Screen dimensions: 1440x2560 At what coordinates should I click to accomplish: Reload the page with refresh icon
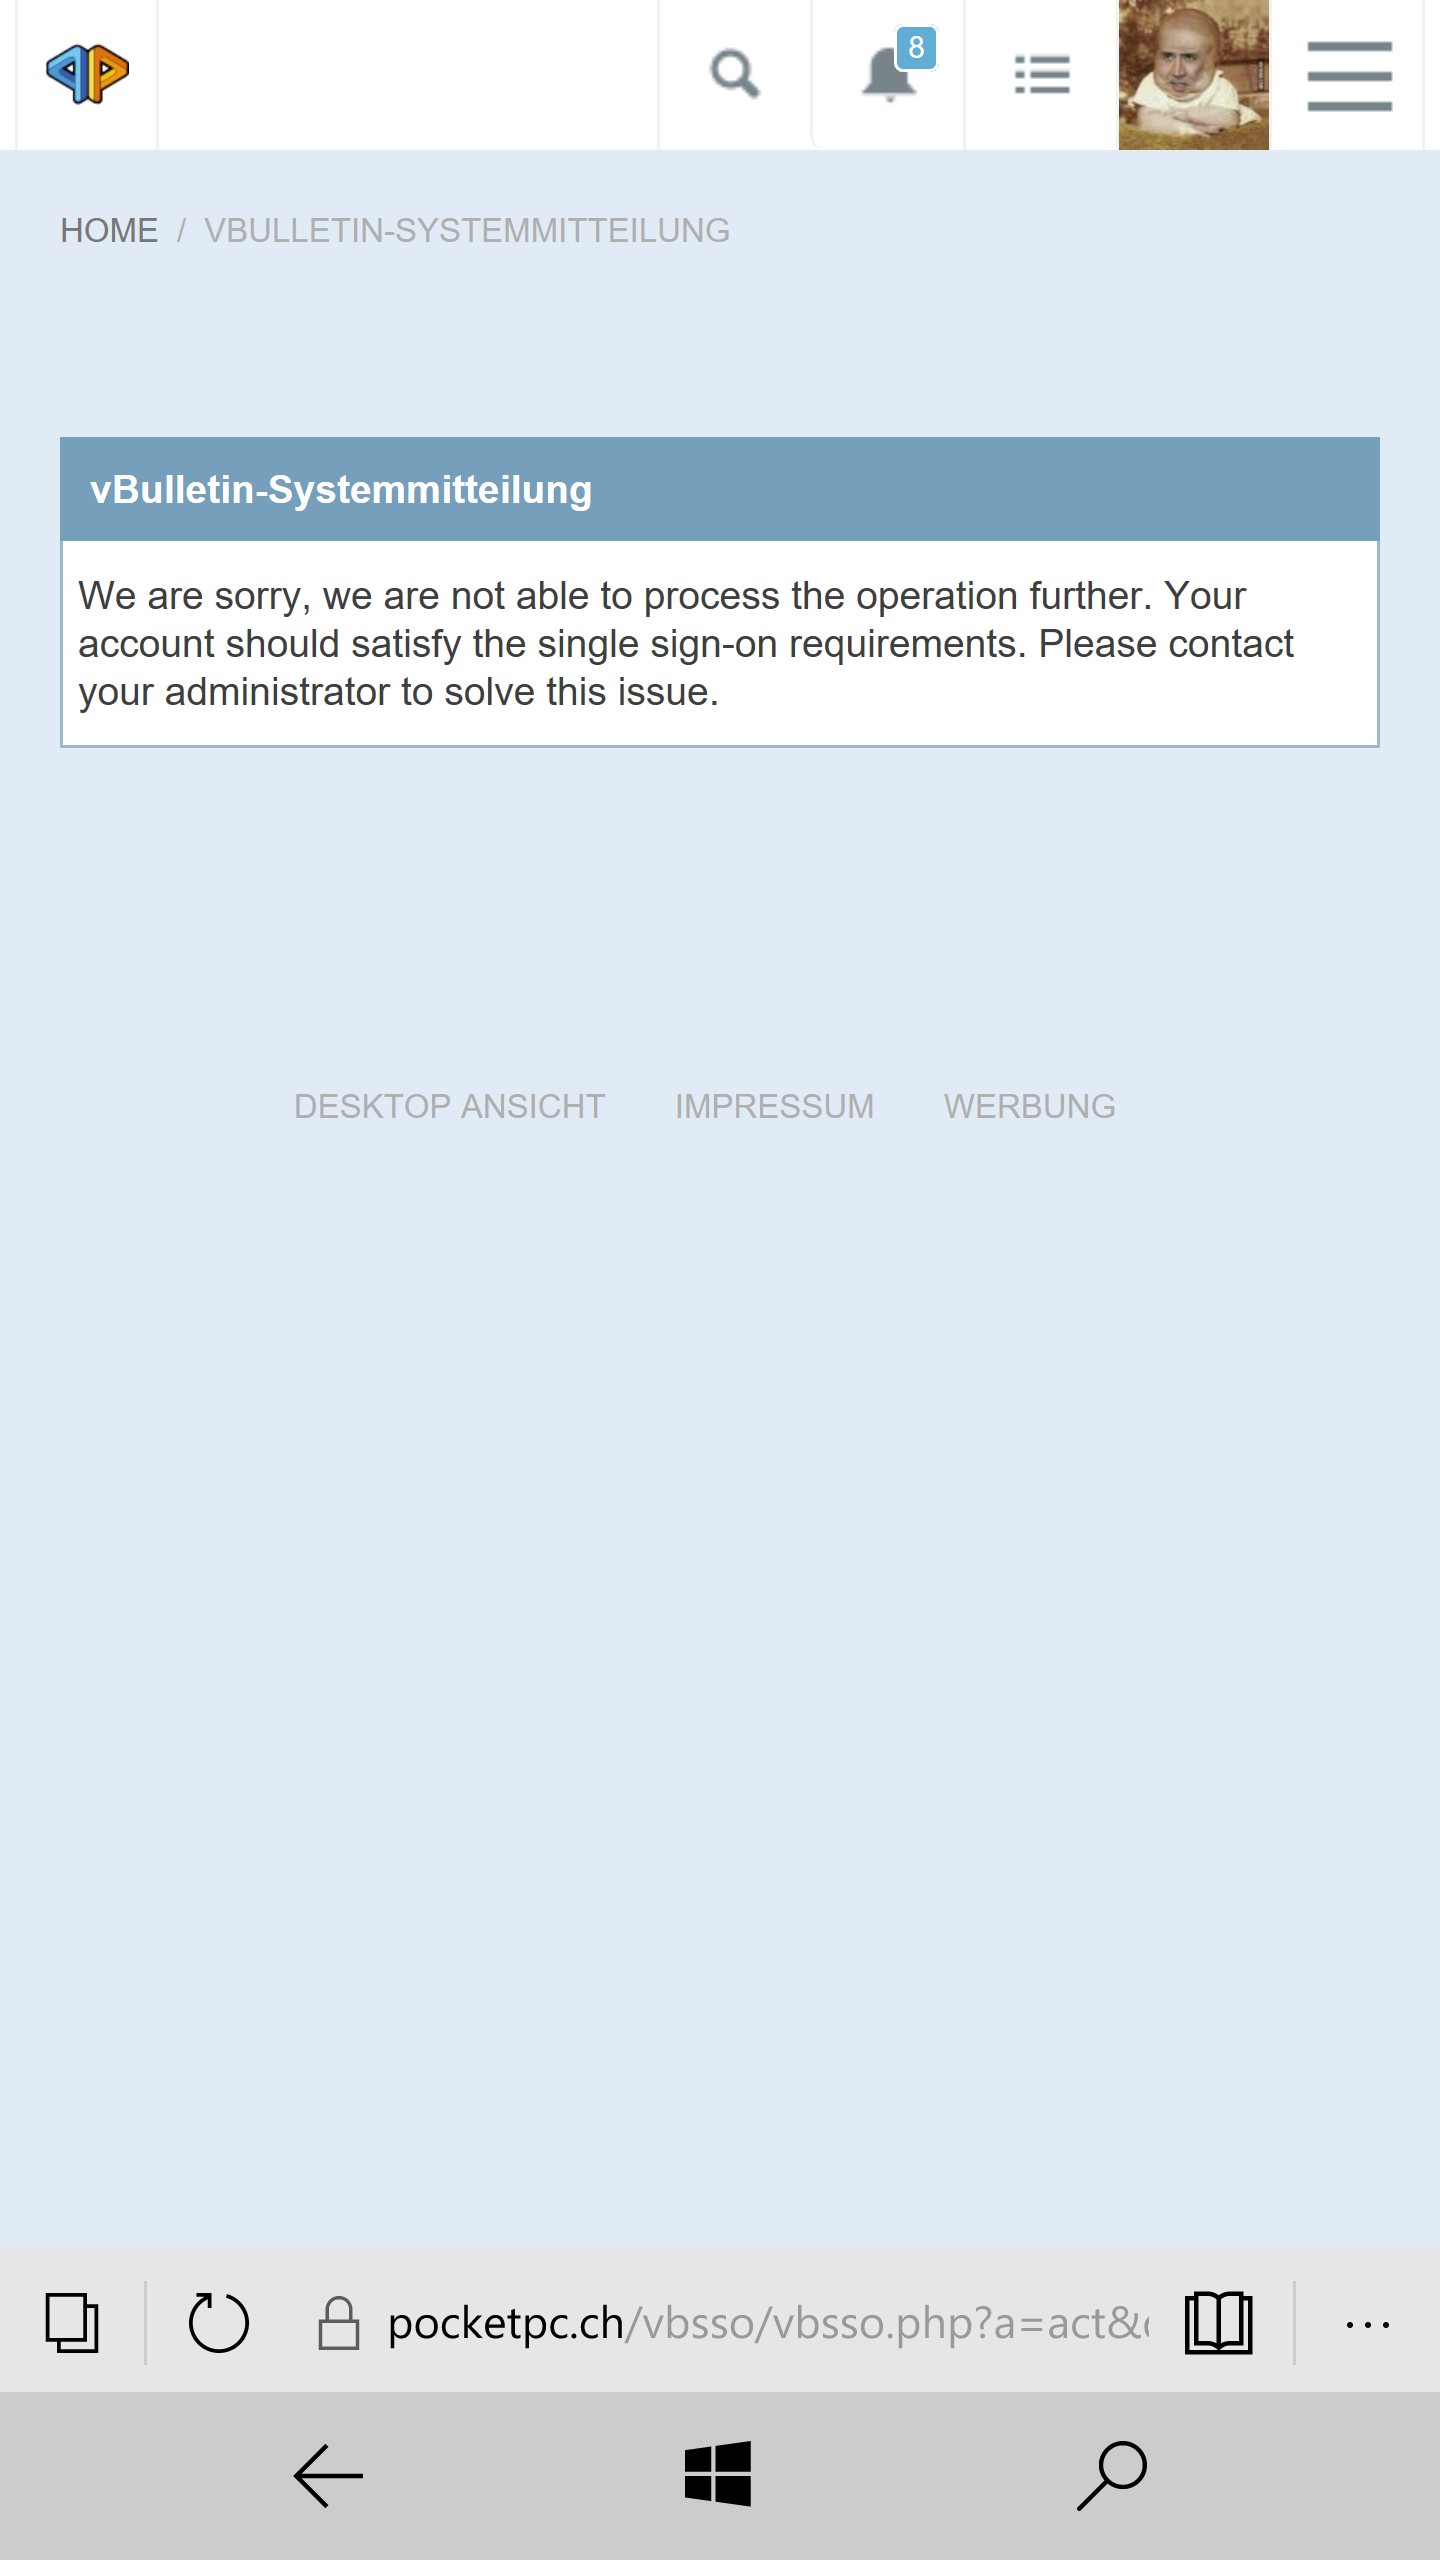218,2322
